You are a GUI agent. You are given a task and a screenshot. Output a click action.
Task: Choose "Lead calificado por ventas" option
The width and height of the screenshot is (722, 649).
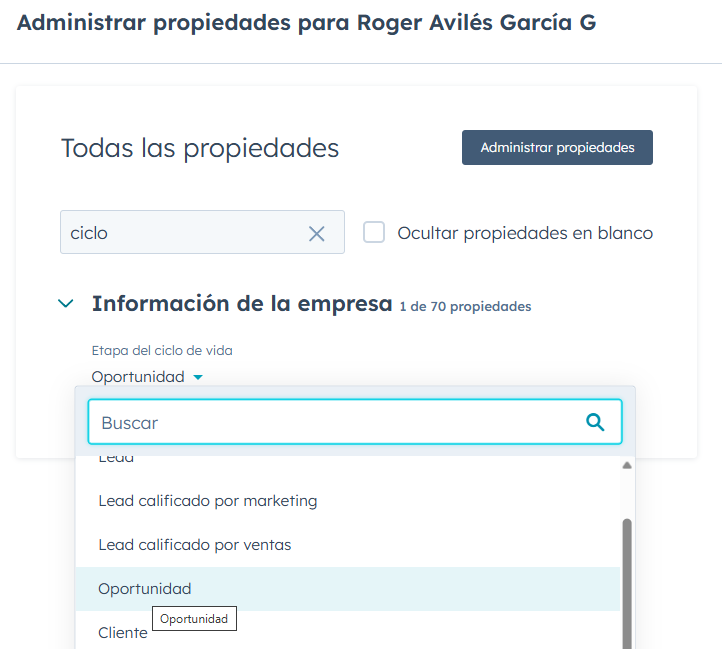tap(195, 545)
